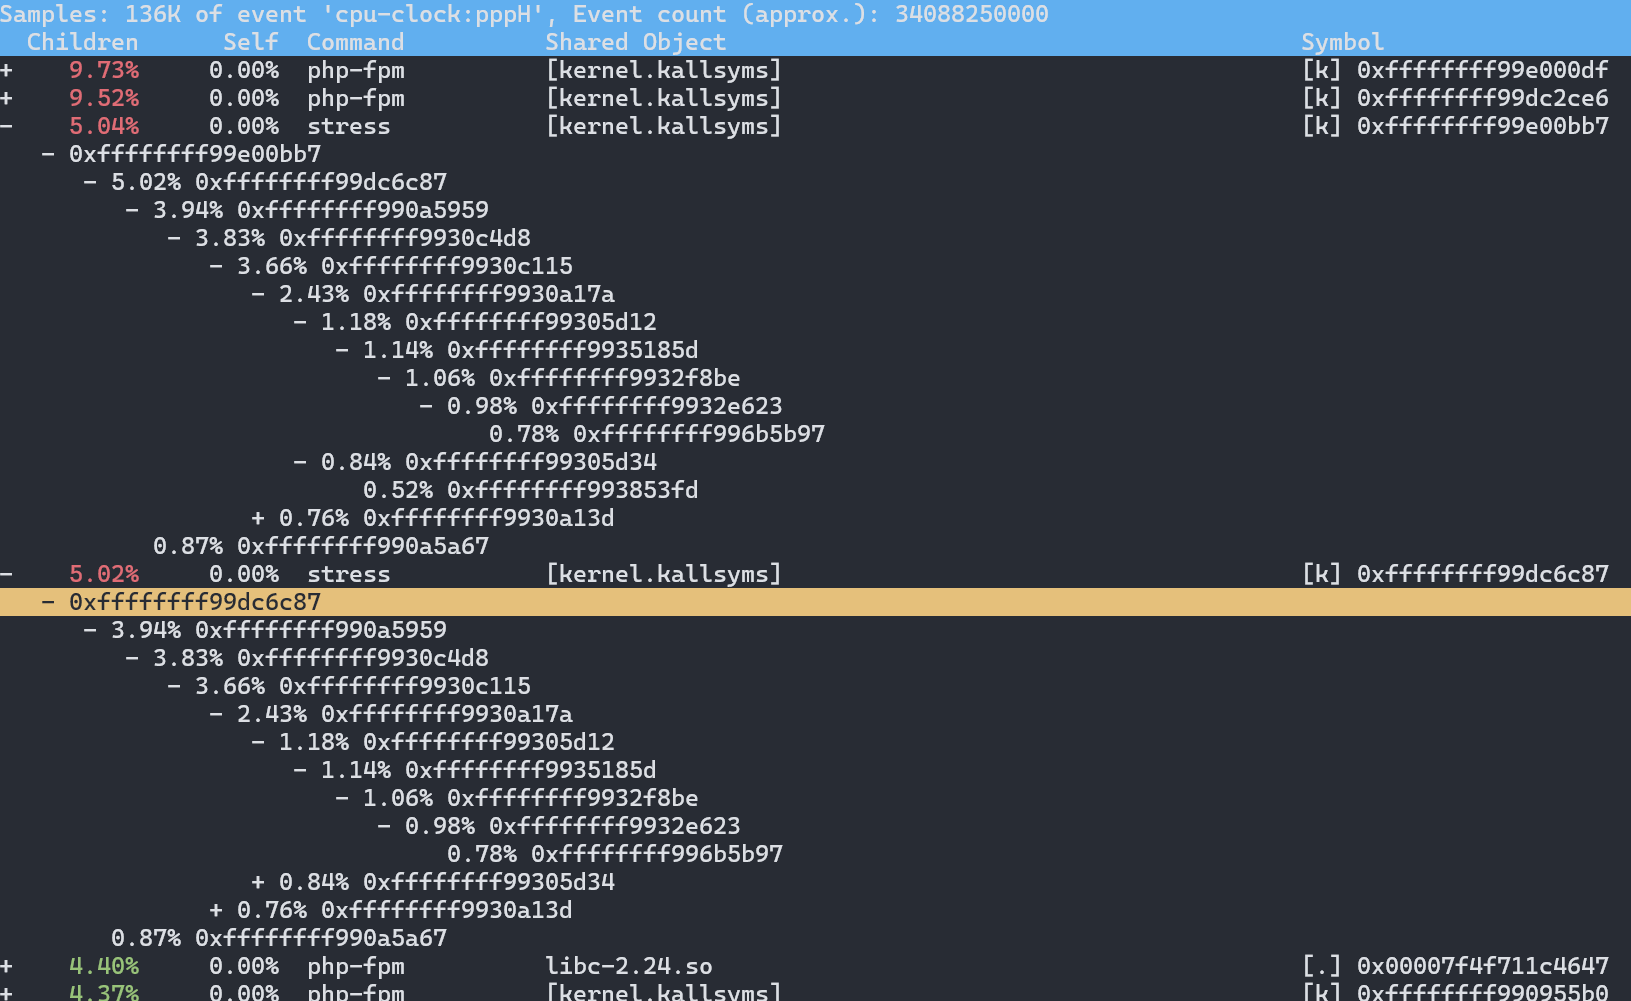Click the 5.04% children value
Screen dimensions: 1631x1001
pos(104,126)
